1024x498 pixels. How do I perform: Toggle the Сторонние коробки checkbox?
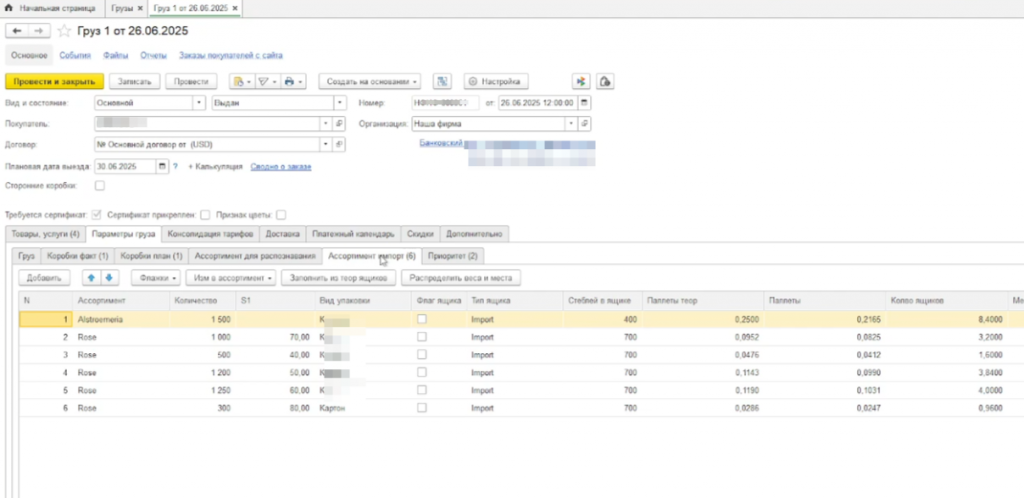click(99, 185)
